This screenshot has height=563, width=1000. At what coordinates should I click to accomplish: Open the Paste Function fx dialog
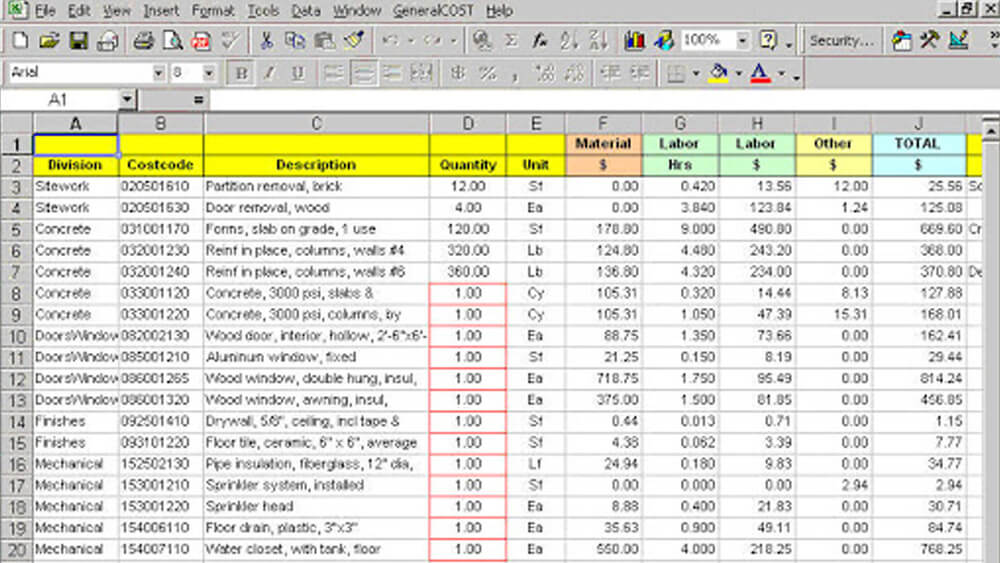pos(540,41)
